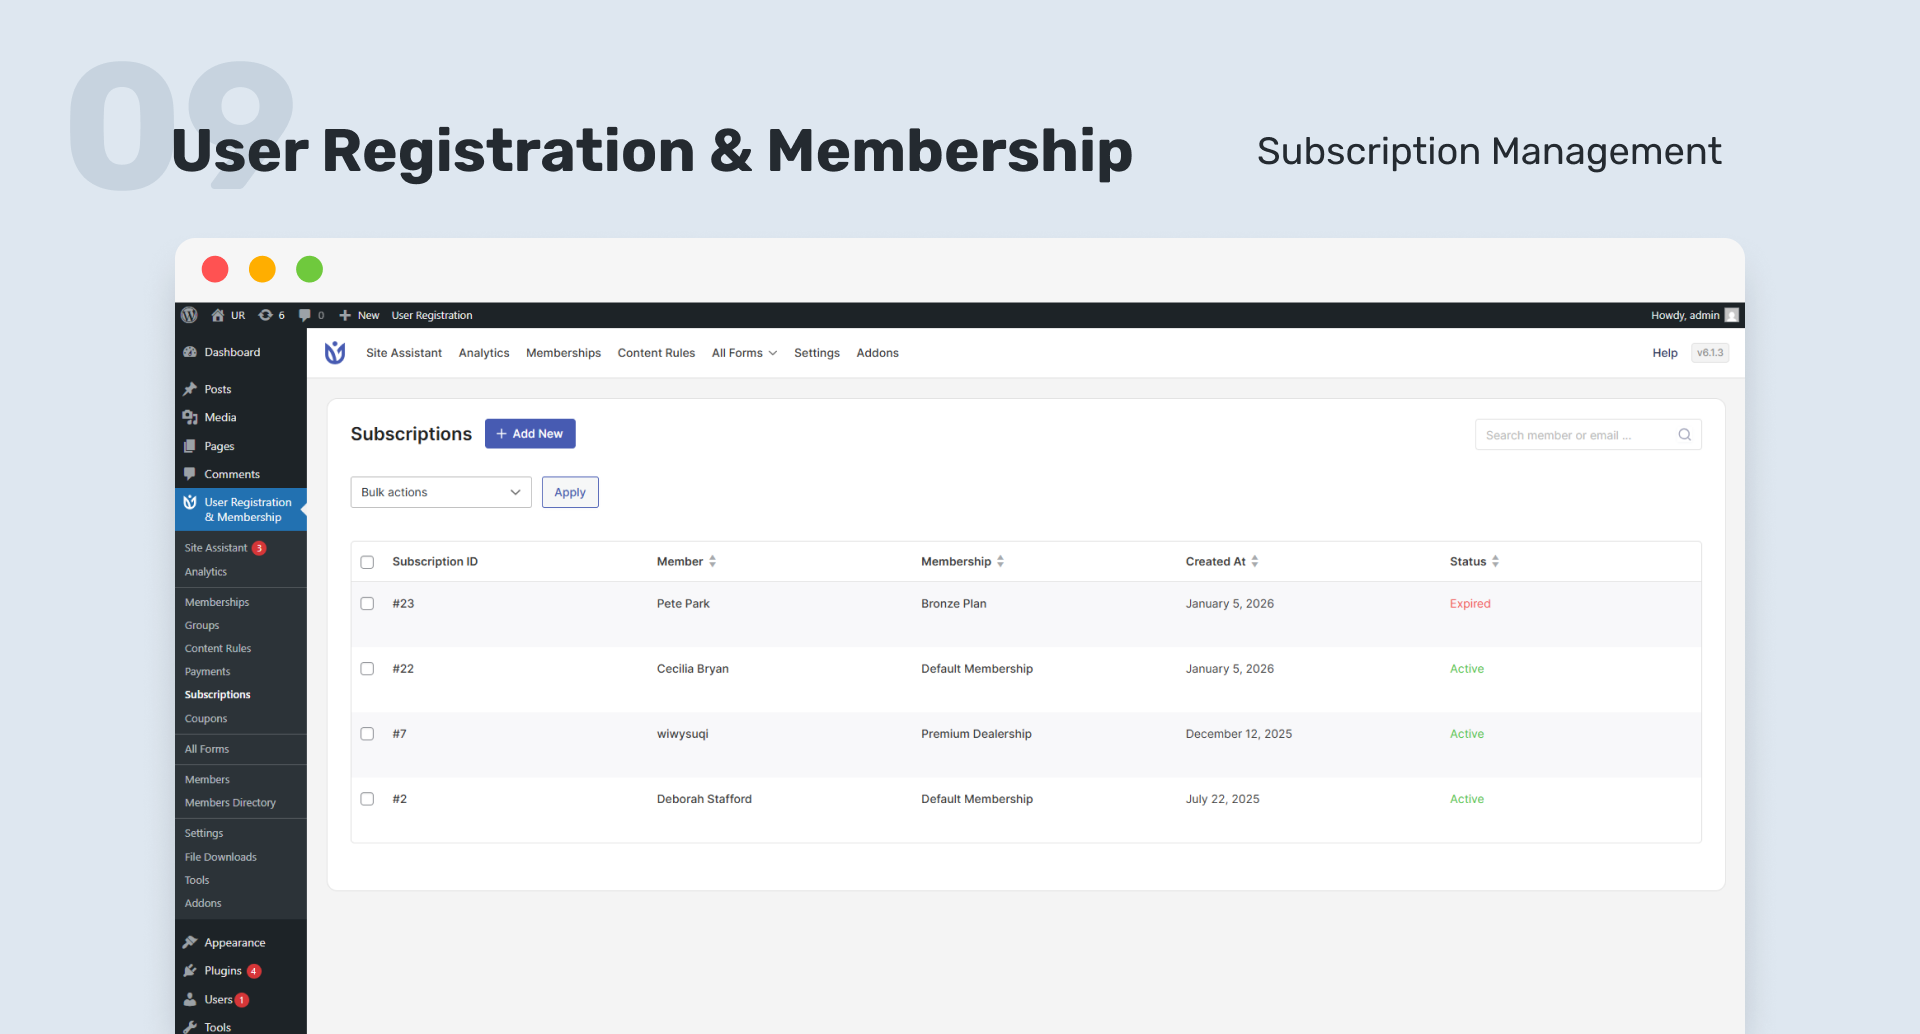Open Plugins from the sidebar plug icon
The height and width of the screenshot is (1034, 1920).
(190, 971)
